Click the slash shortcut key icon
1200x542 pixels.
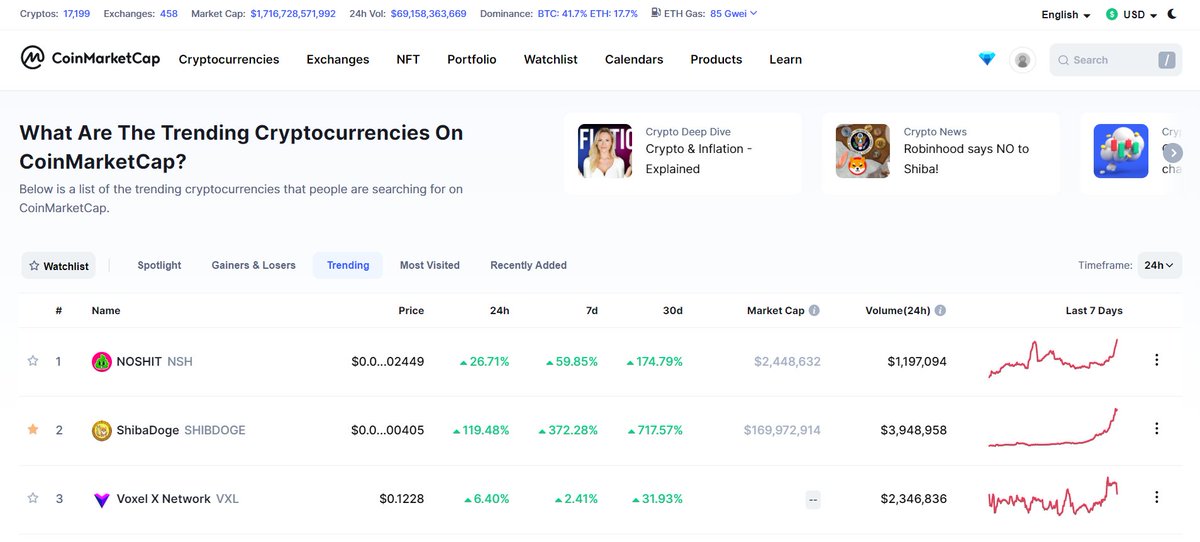pyautogui.click(x=1167, y=60)
